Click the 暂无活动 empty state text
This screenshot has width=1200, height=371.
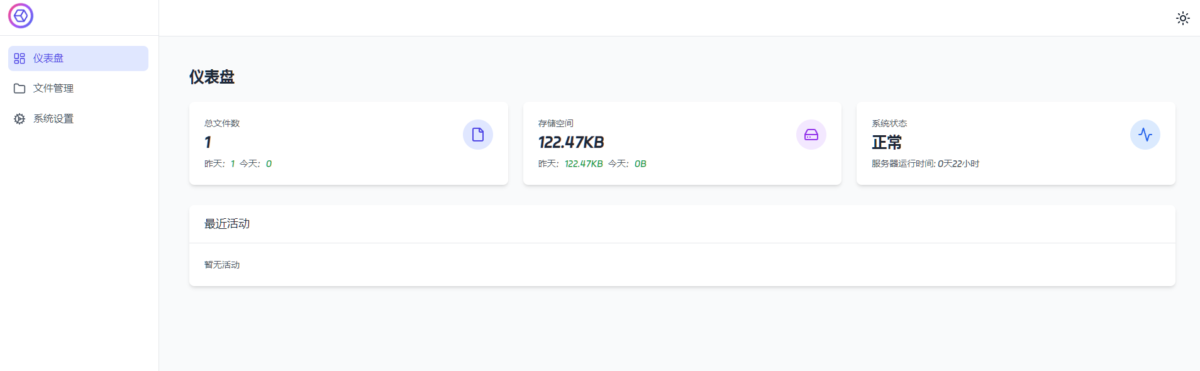[222, 265]
